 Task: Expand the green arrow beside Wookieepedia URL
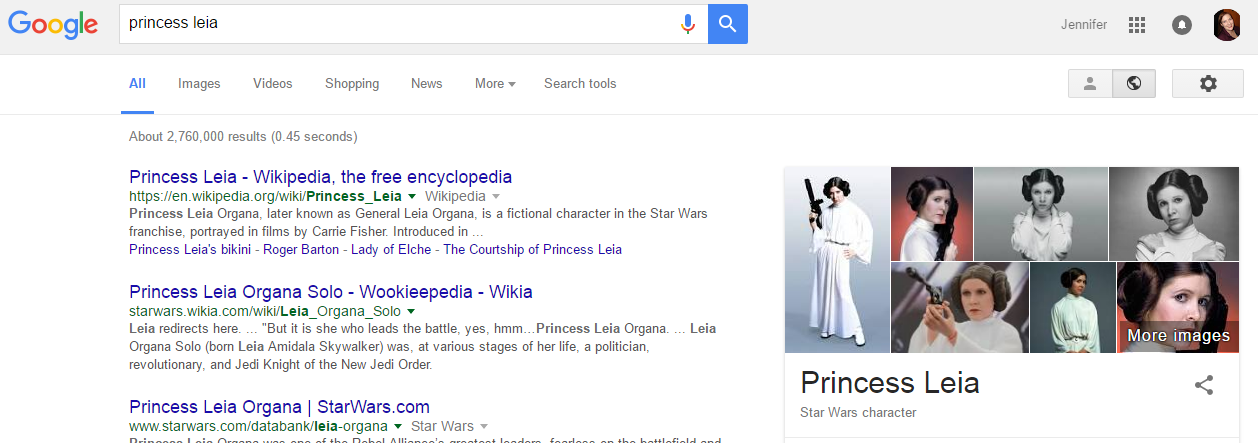coord(410,312)
